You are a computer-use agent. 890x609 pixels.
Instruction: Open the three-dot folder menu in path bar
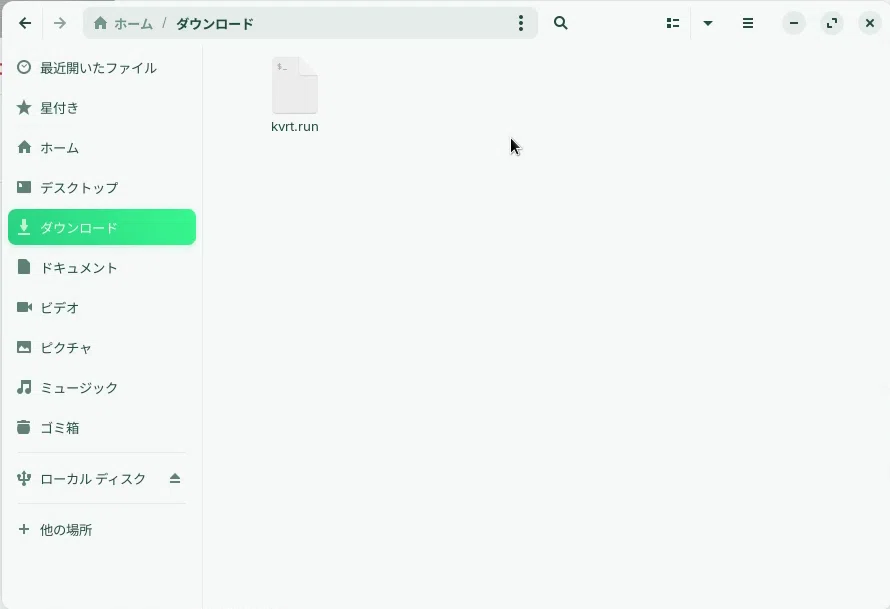coord(520,23)
